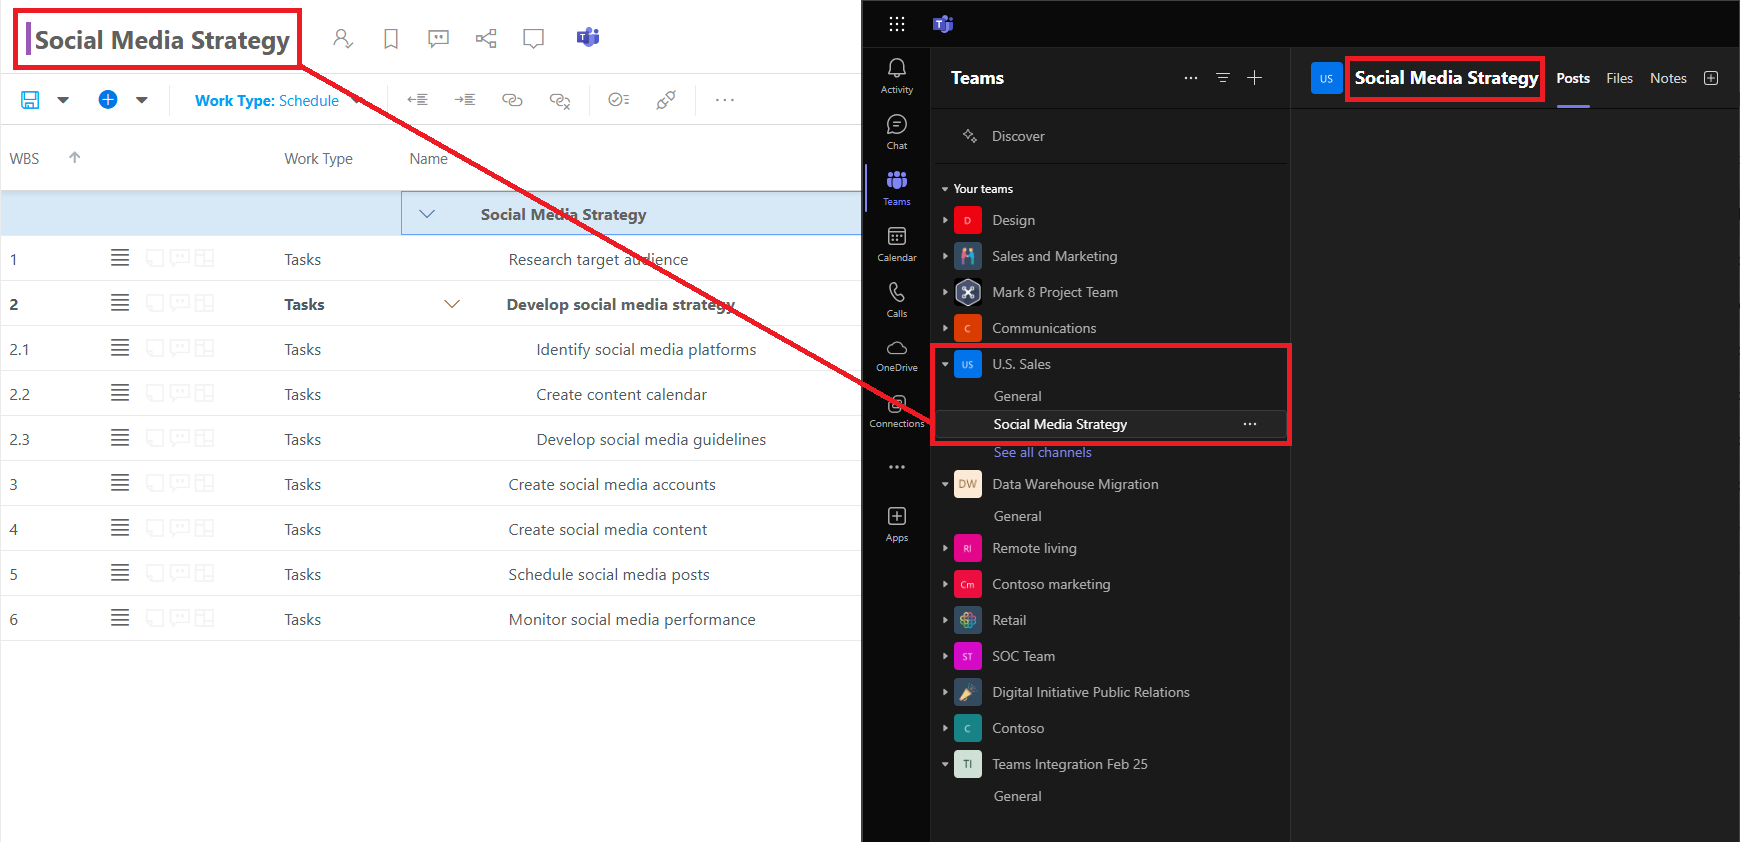Click the blue add (plus) button
1740x842 pixels.
108,99
